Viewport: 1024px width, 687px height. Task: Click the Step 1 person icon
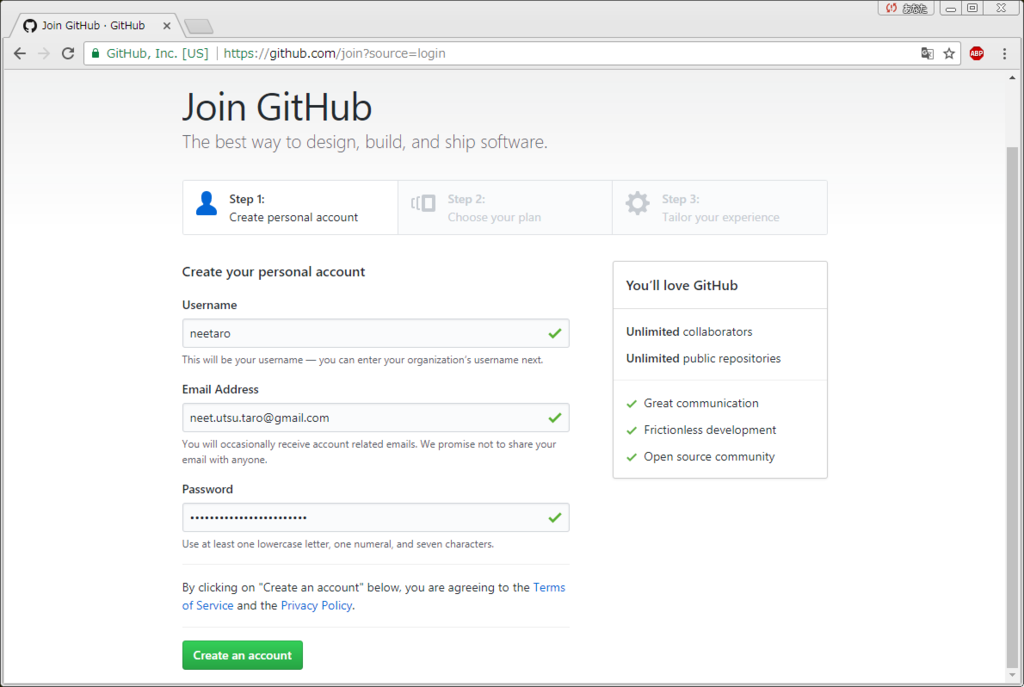coord(206,204)
